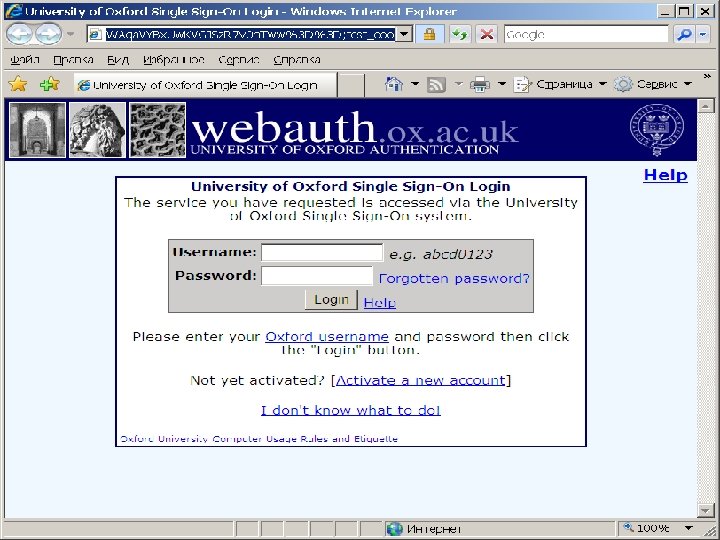
Task: Click the browser Back arrow button
Action: [x=19, y=34]
